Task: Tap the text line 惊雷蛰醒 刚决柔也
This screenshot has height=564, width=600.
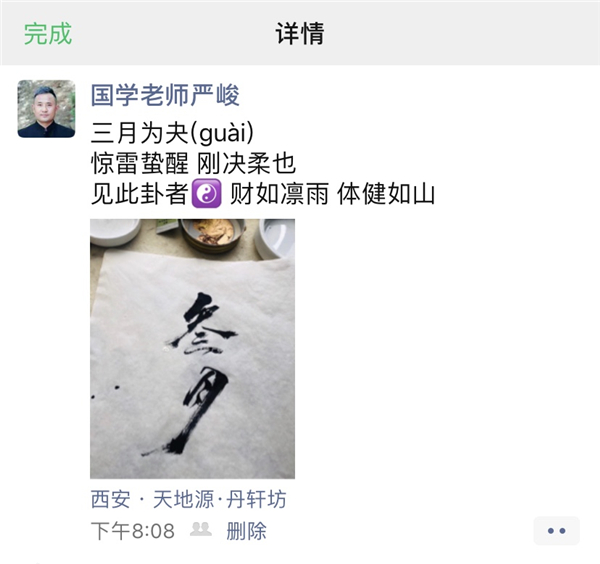Action: pos(193,163)
